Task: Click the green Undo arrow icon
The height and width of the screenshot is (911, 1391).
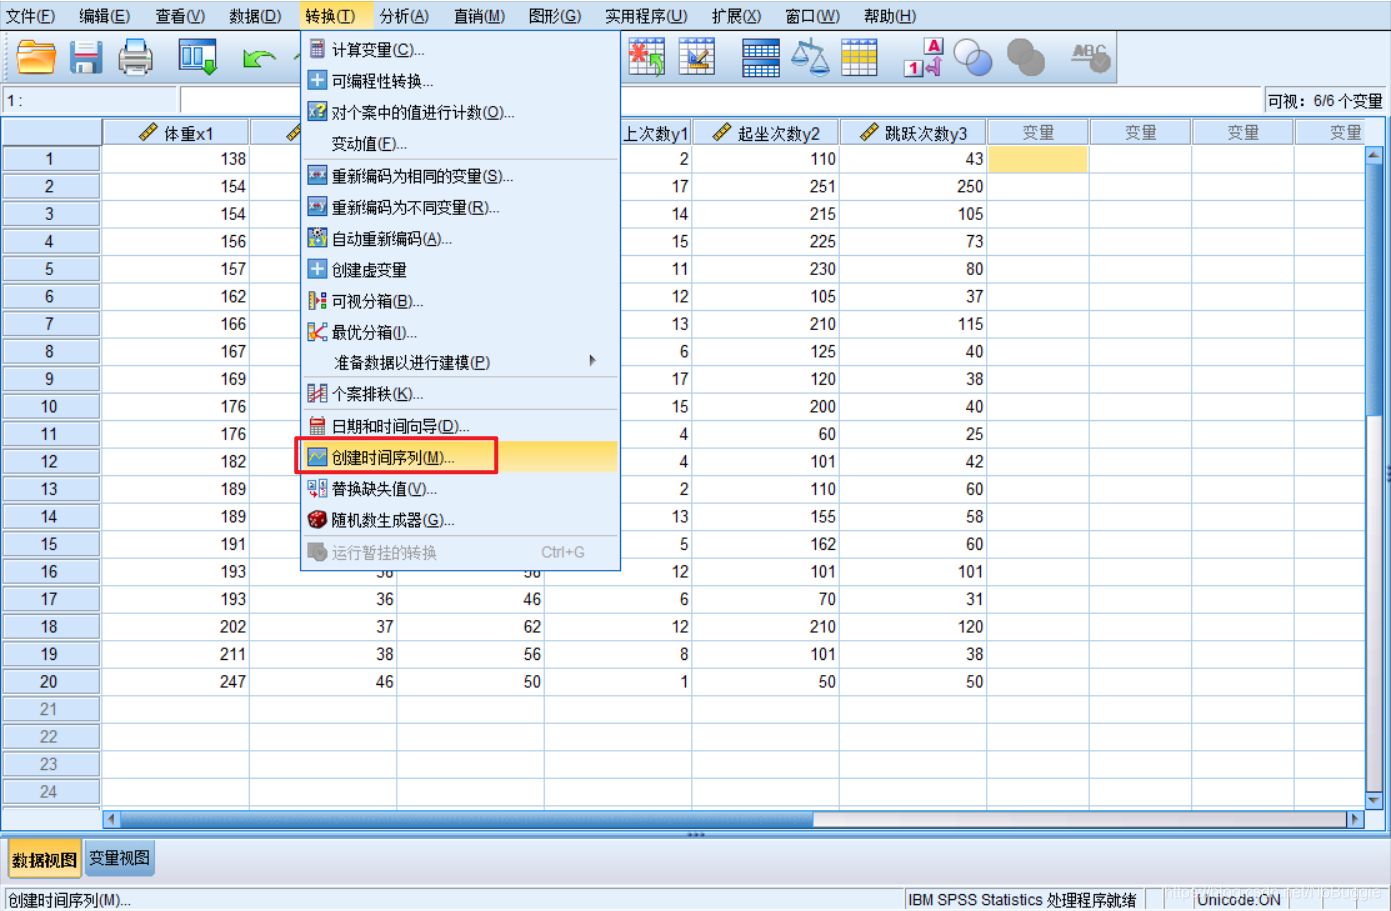Action: point(259,58)
